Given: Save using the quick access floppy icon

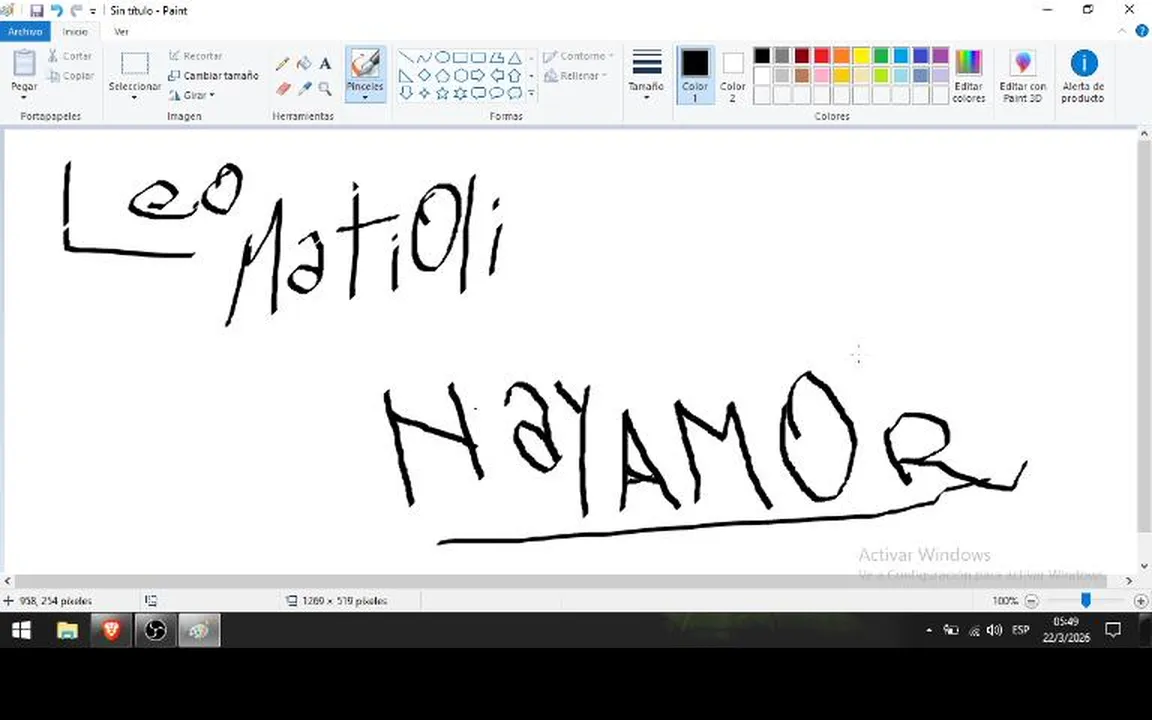Looking at the screenshot, I should click(37, 10).
